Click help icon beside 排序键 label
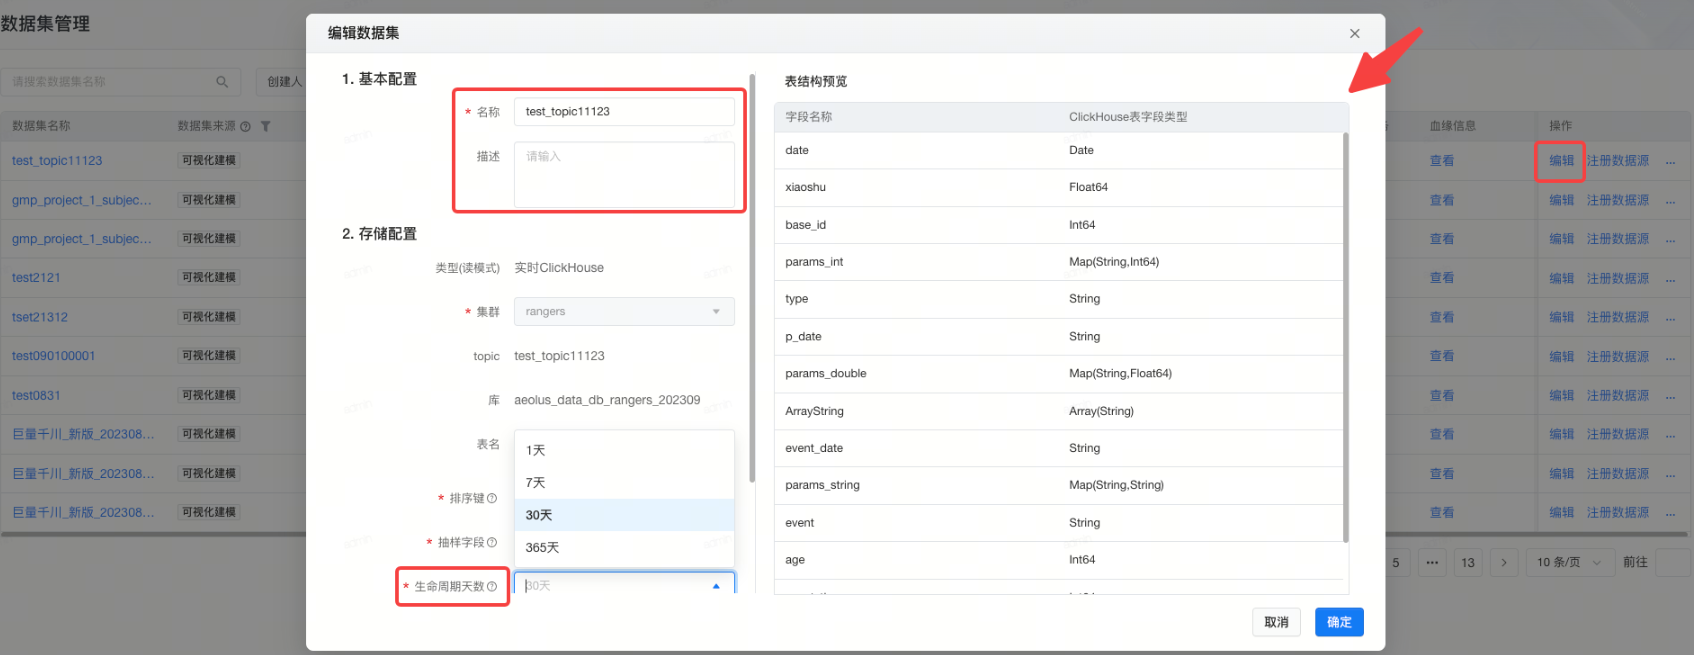Viewport: 1694px width, 655px height. [492, 498]
